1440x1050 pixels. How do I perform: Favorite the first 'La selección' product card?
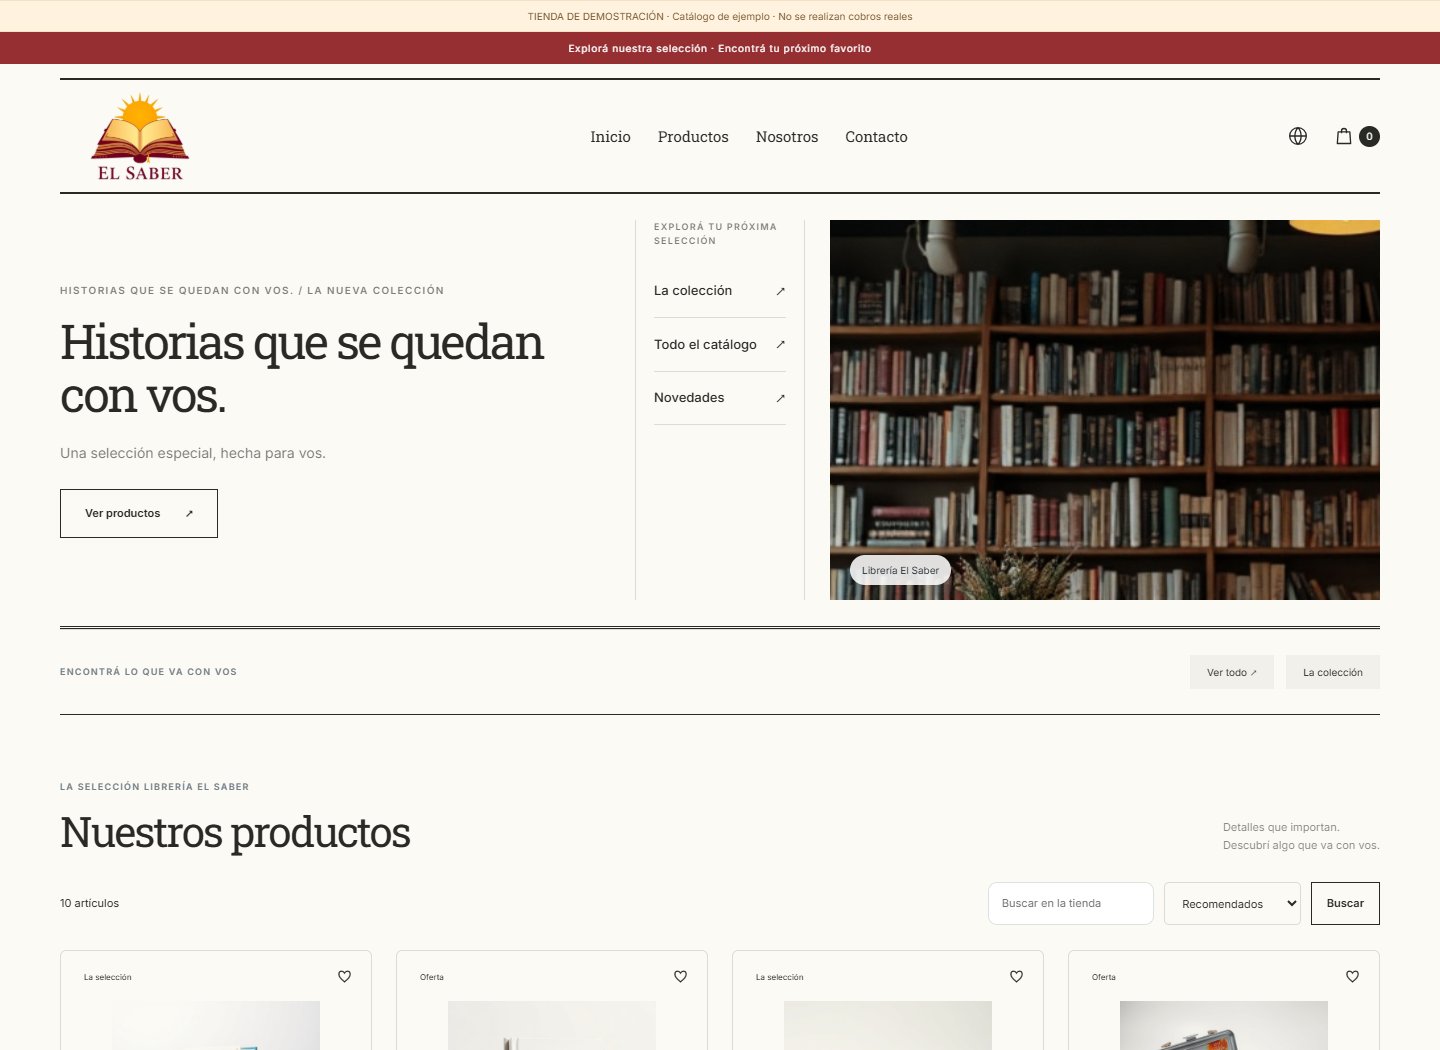pyautogui.click(x=344, y=976)
